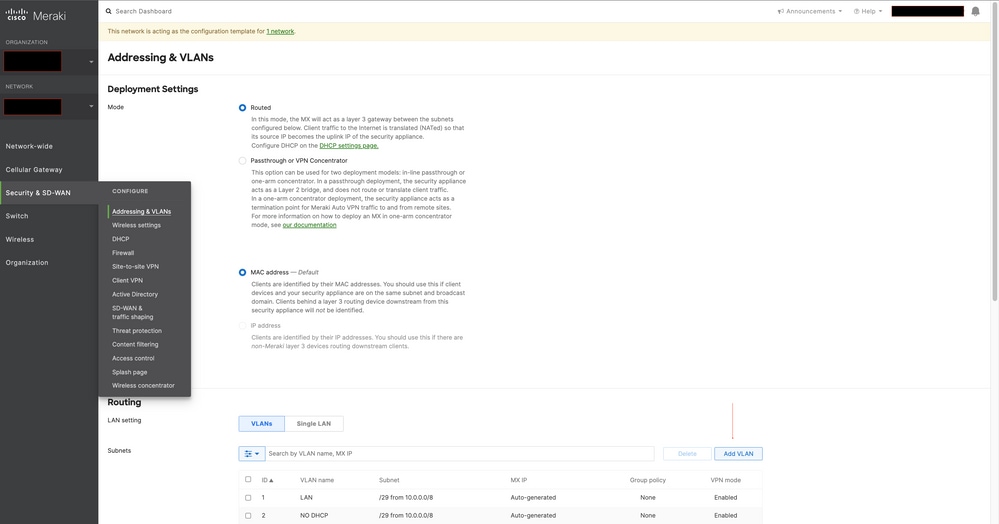Check the LAN VLAN row checkbox
The height and width of the screenshot is (524, 999).
point(248,498)
